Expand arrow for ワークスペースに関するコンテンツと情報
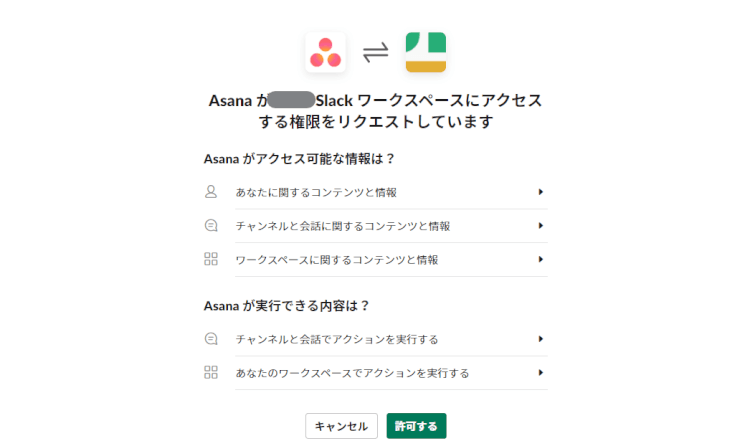750x446 pixels. click(x=540, y=259)
